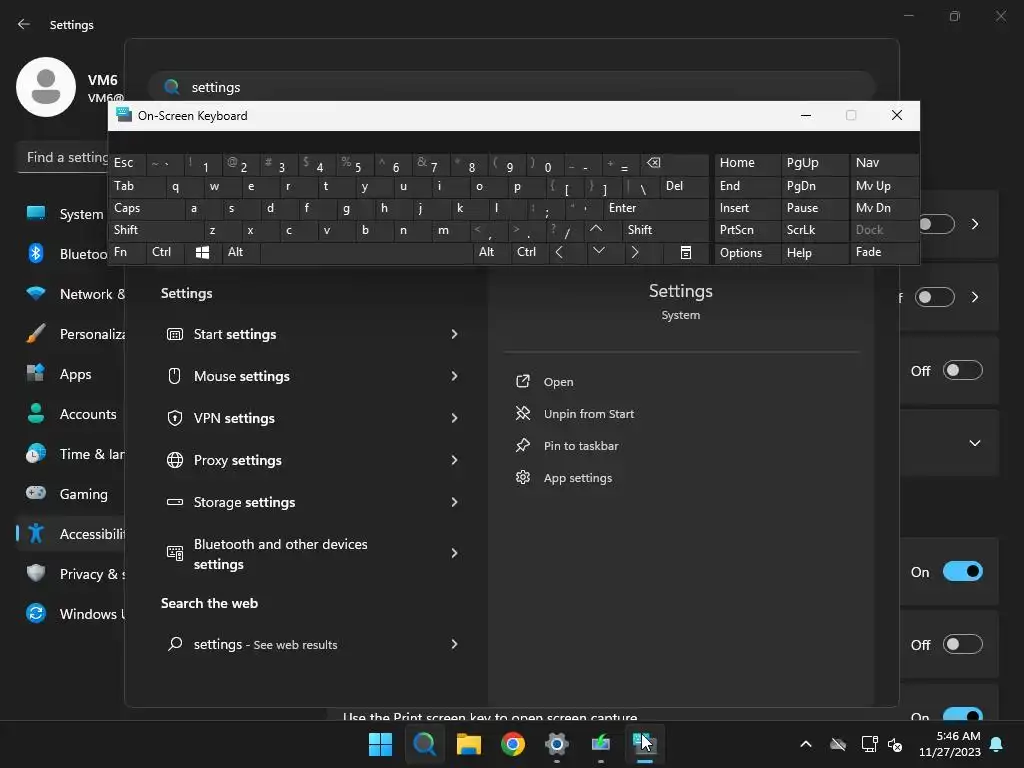Click the Start settings keyboard icon
Viewport: 1024px width, 768px height.
[175, 334]
